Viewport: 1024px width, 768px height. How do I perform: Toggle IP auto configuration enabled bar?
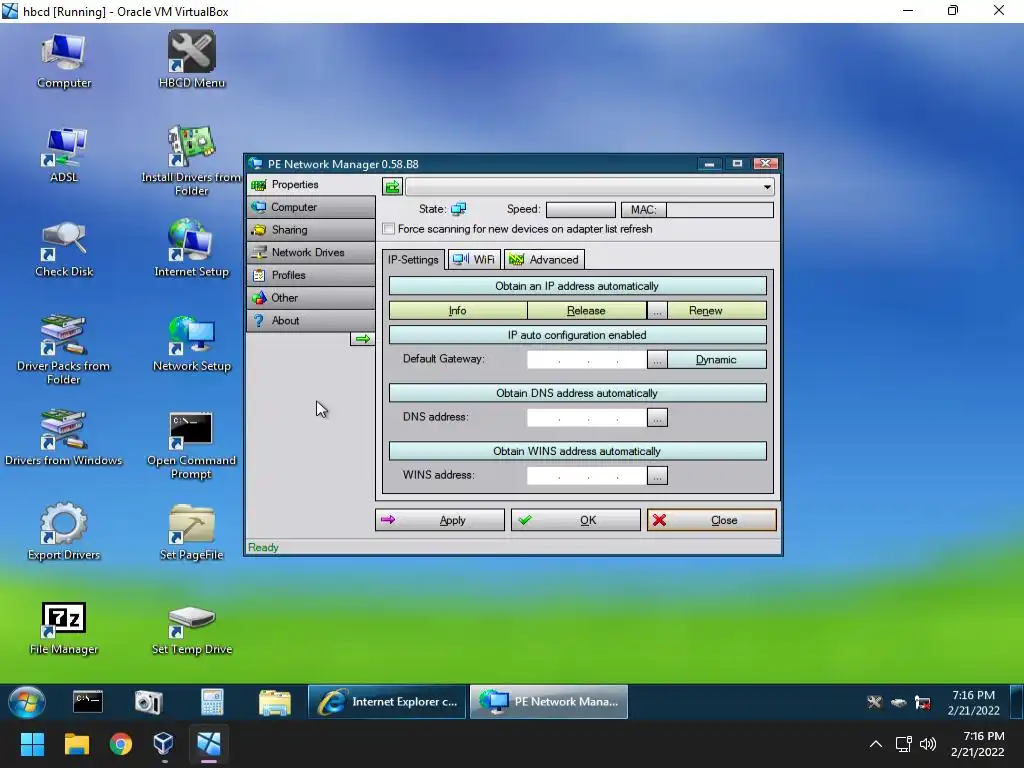coord(577,335)
